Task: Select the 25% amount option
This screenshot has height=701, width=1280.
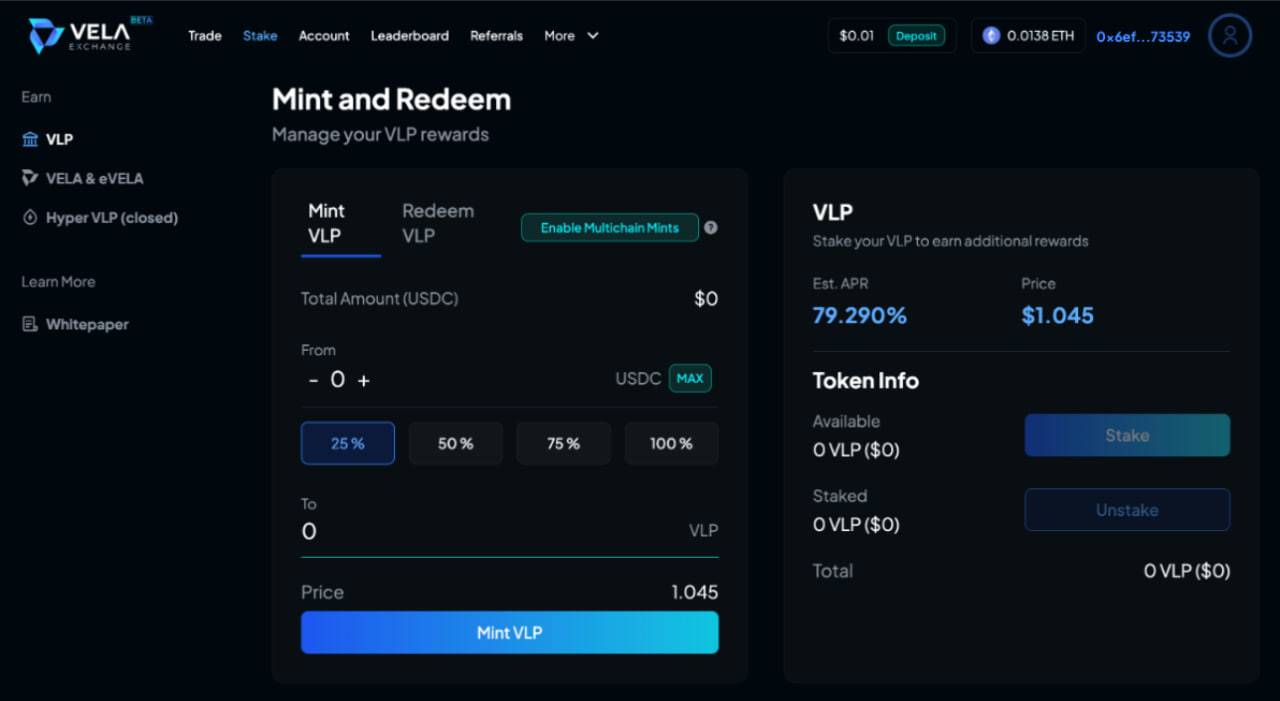Action: pos(348,443)
